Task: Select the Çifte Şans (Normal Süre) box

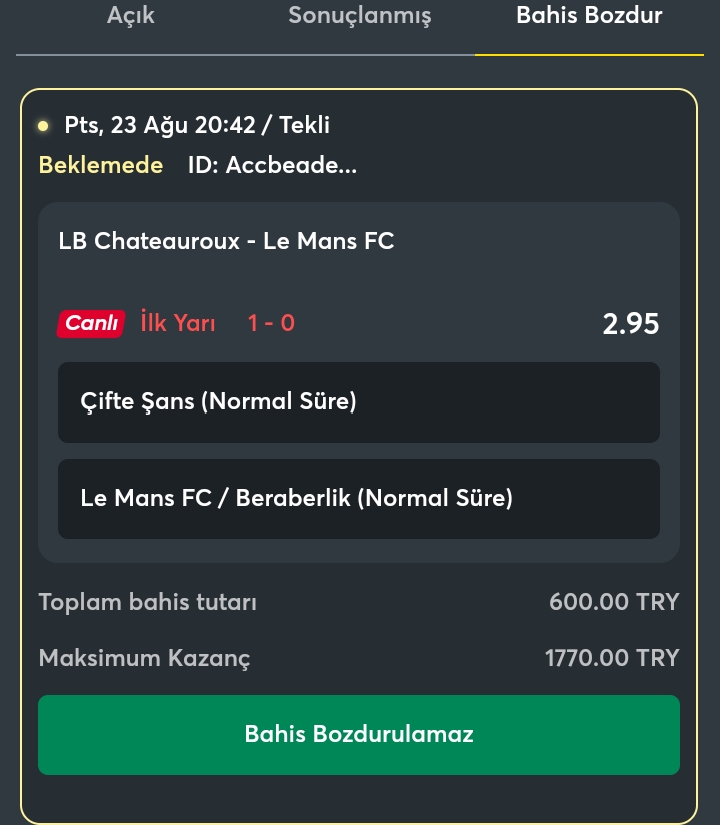Action: pos(359,402)
